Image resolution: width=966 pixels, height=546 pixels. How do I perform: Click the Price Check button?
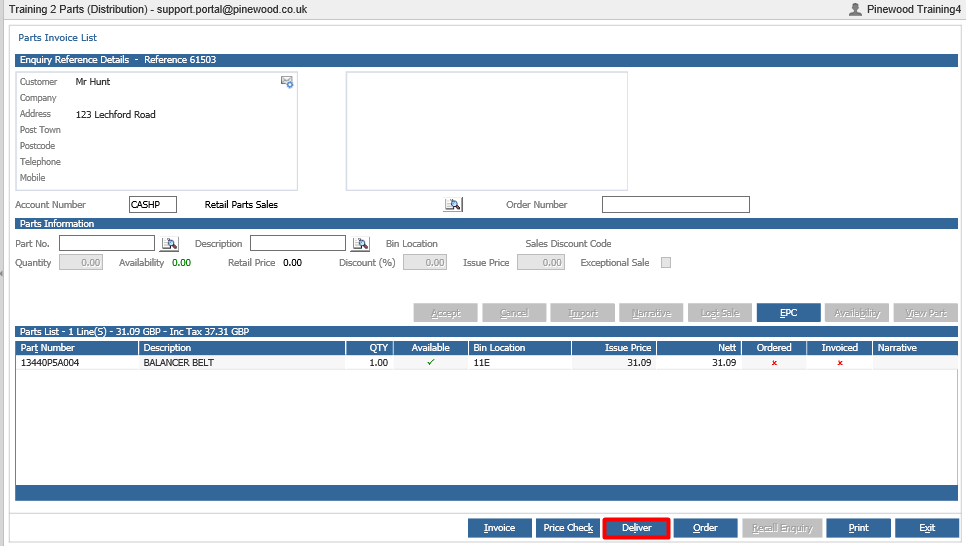[x=568, y=528]
